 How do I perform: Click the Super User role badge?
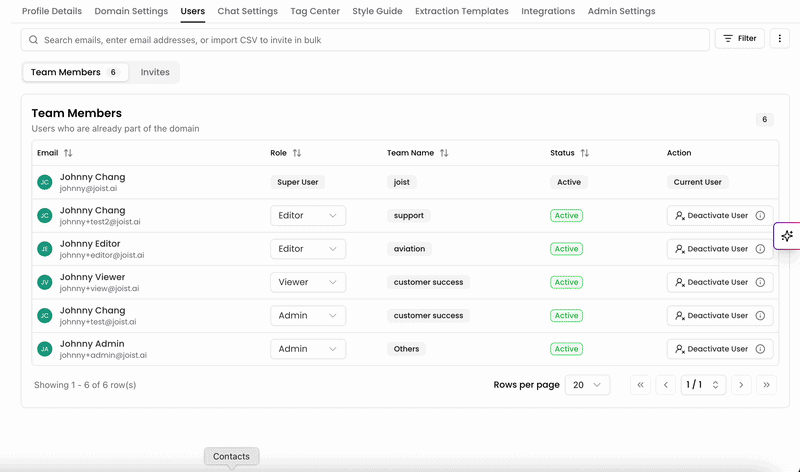[297, 182]
